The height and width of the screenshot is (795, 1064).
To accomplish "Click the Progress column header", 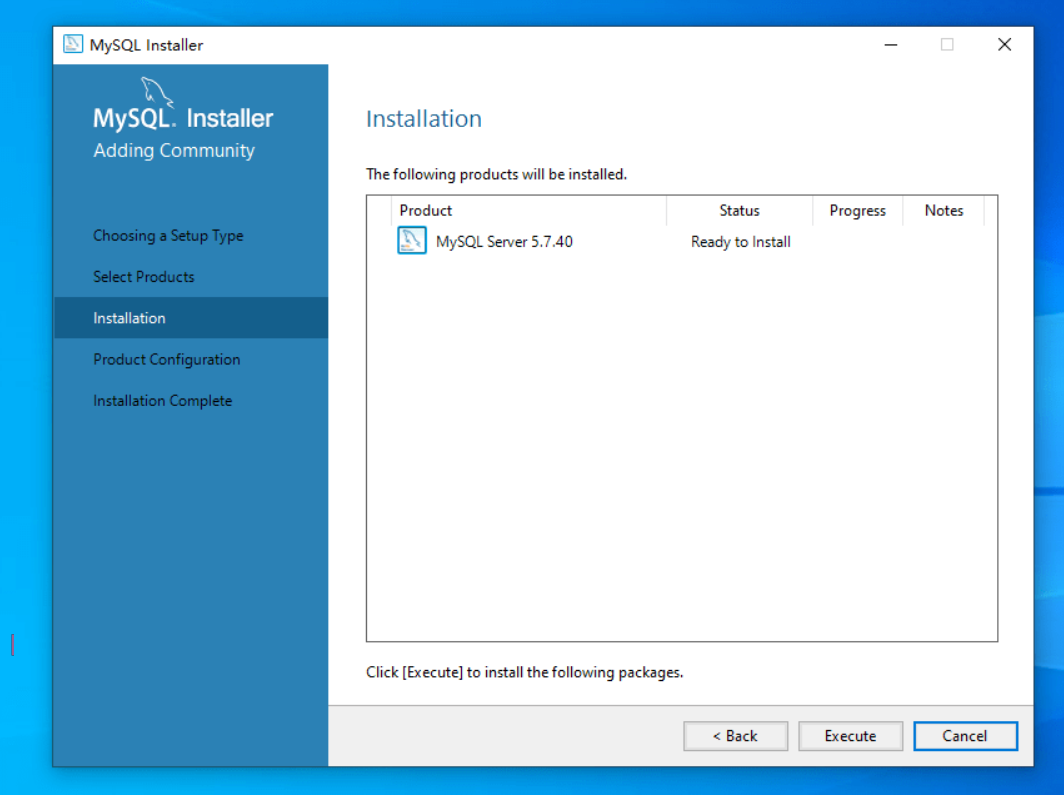I will pos(858,210).
